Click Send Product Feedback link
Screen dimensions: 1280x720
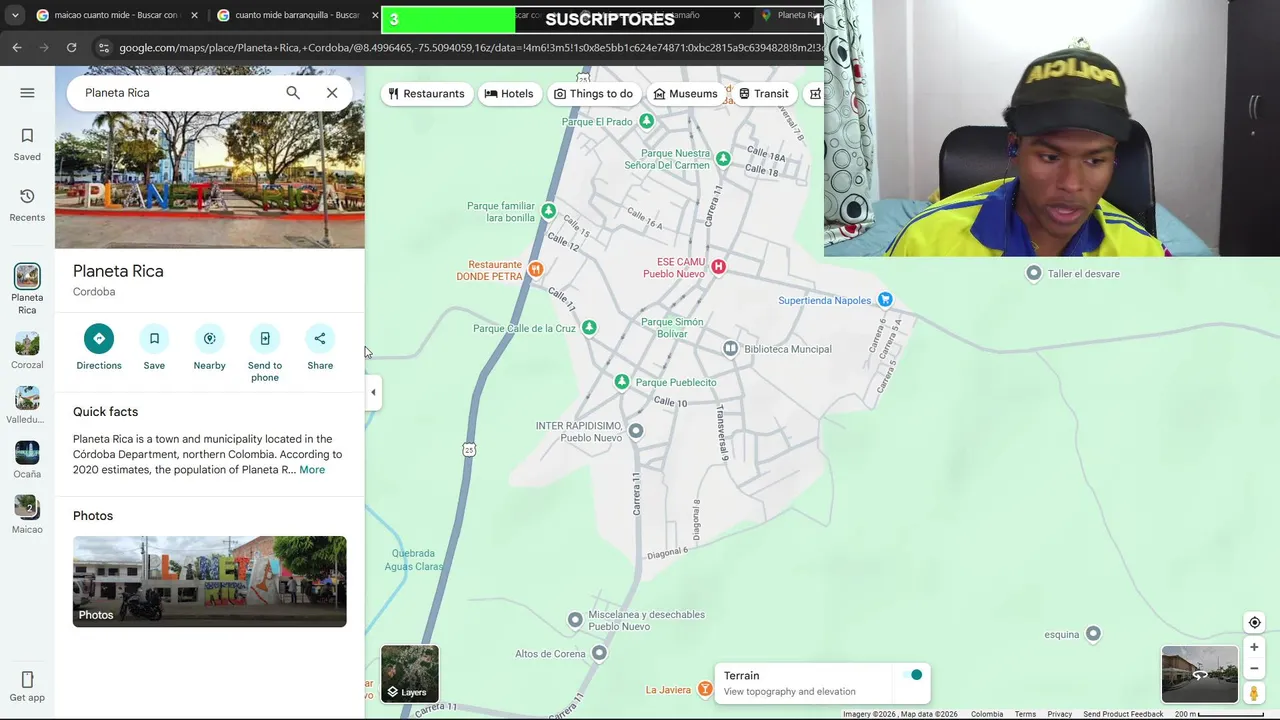tap(1123, 714)
